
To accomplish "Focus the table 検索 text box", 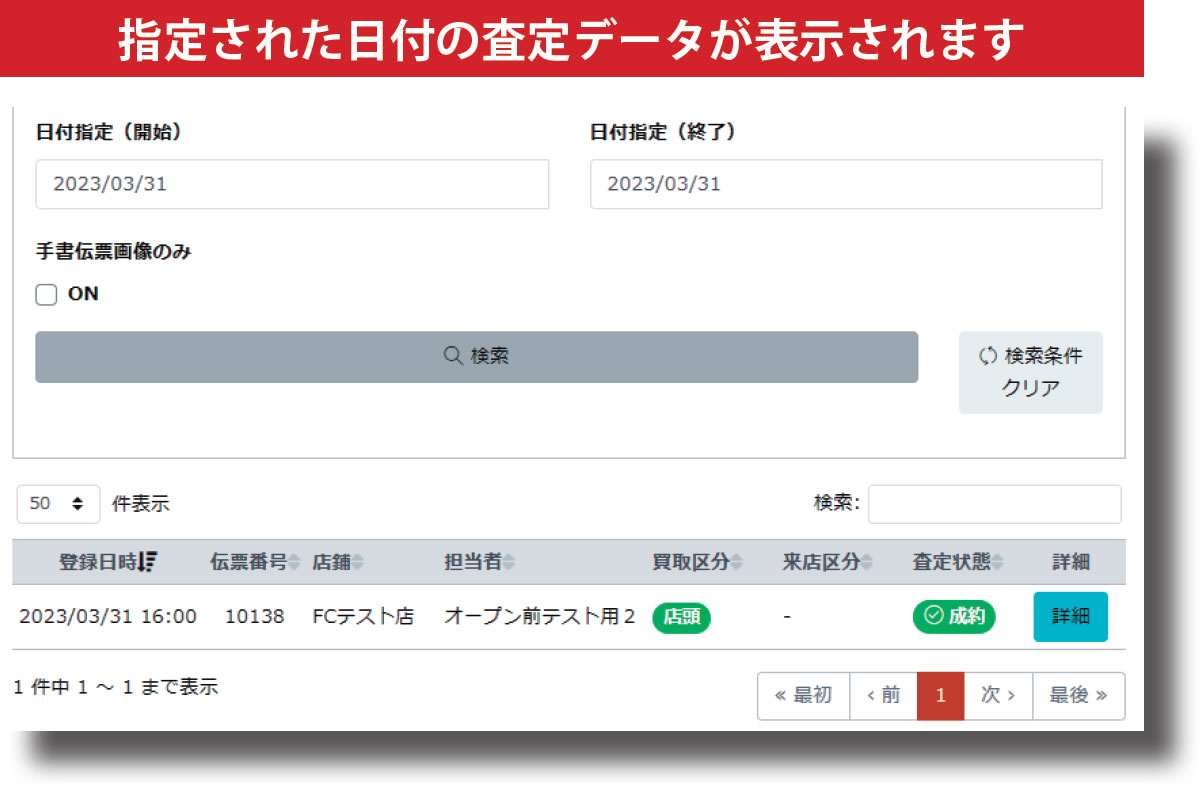I will 994,504.
